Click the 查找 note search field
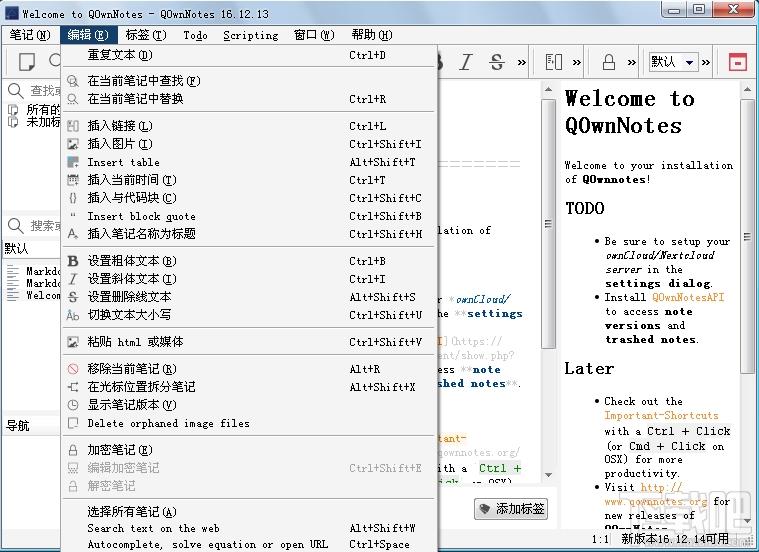Image resolution: width=759 pixels, height=552 pixels. (46, 91)
